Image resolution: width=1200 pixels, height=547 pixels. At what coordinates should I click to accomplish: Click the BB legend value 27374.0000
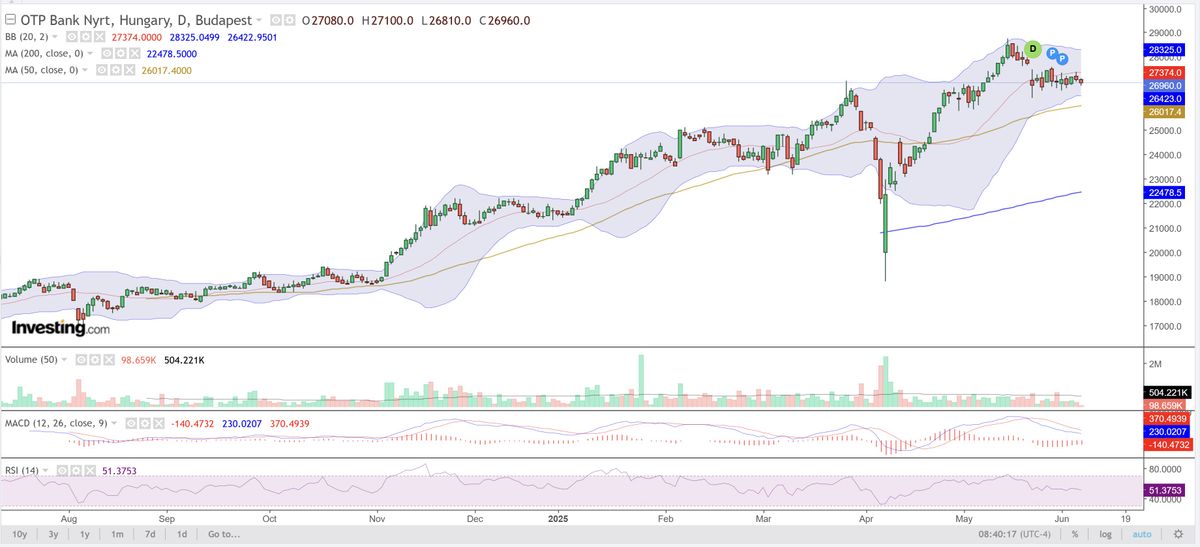(136, 37)
